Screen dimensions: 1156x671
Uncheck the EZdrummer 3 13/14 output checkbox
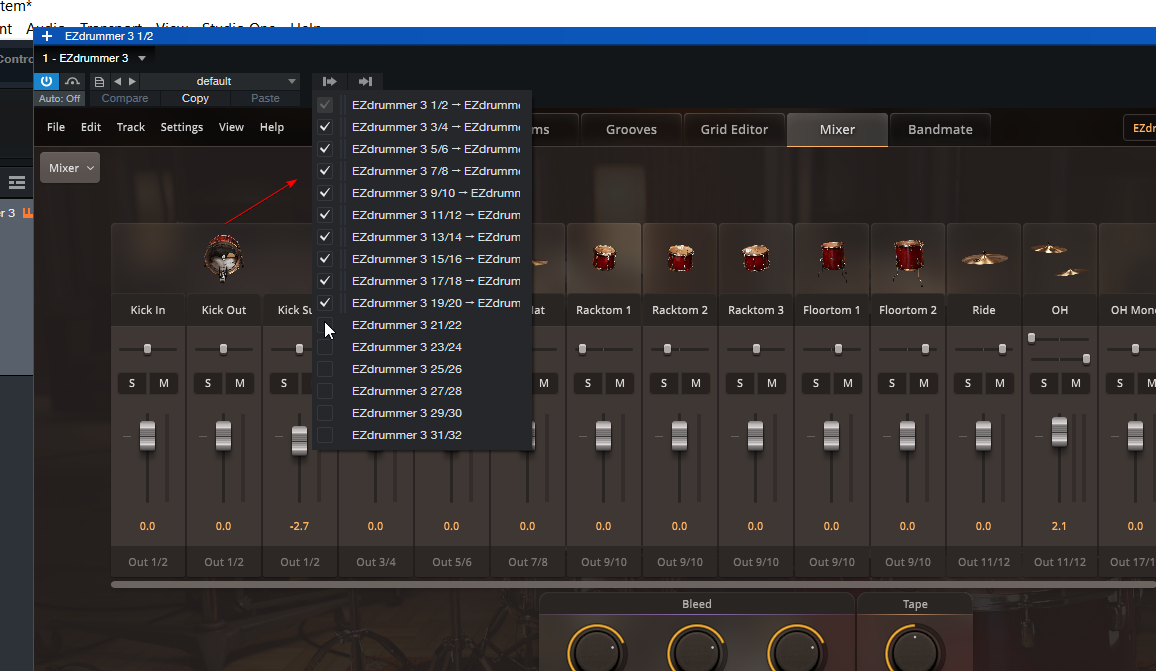[x=325, y=237]
